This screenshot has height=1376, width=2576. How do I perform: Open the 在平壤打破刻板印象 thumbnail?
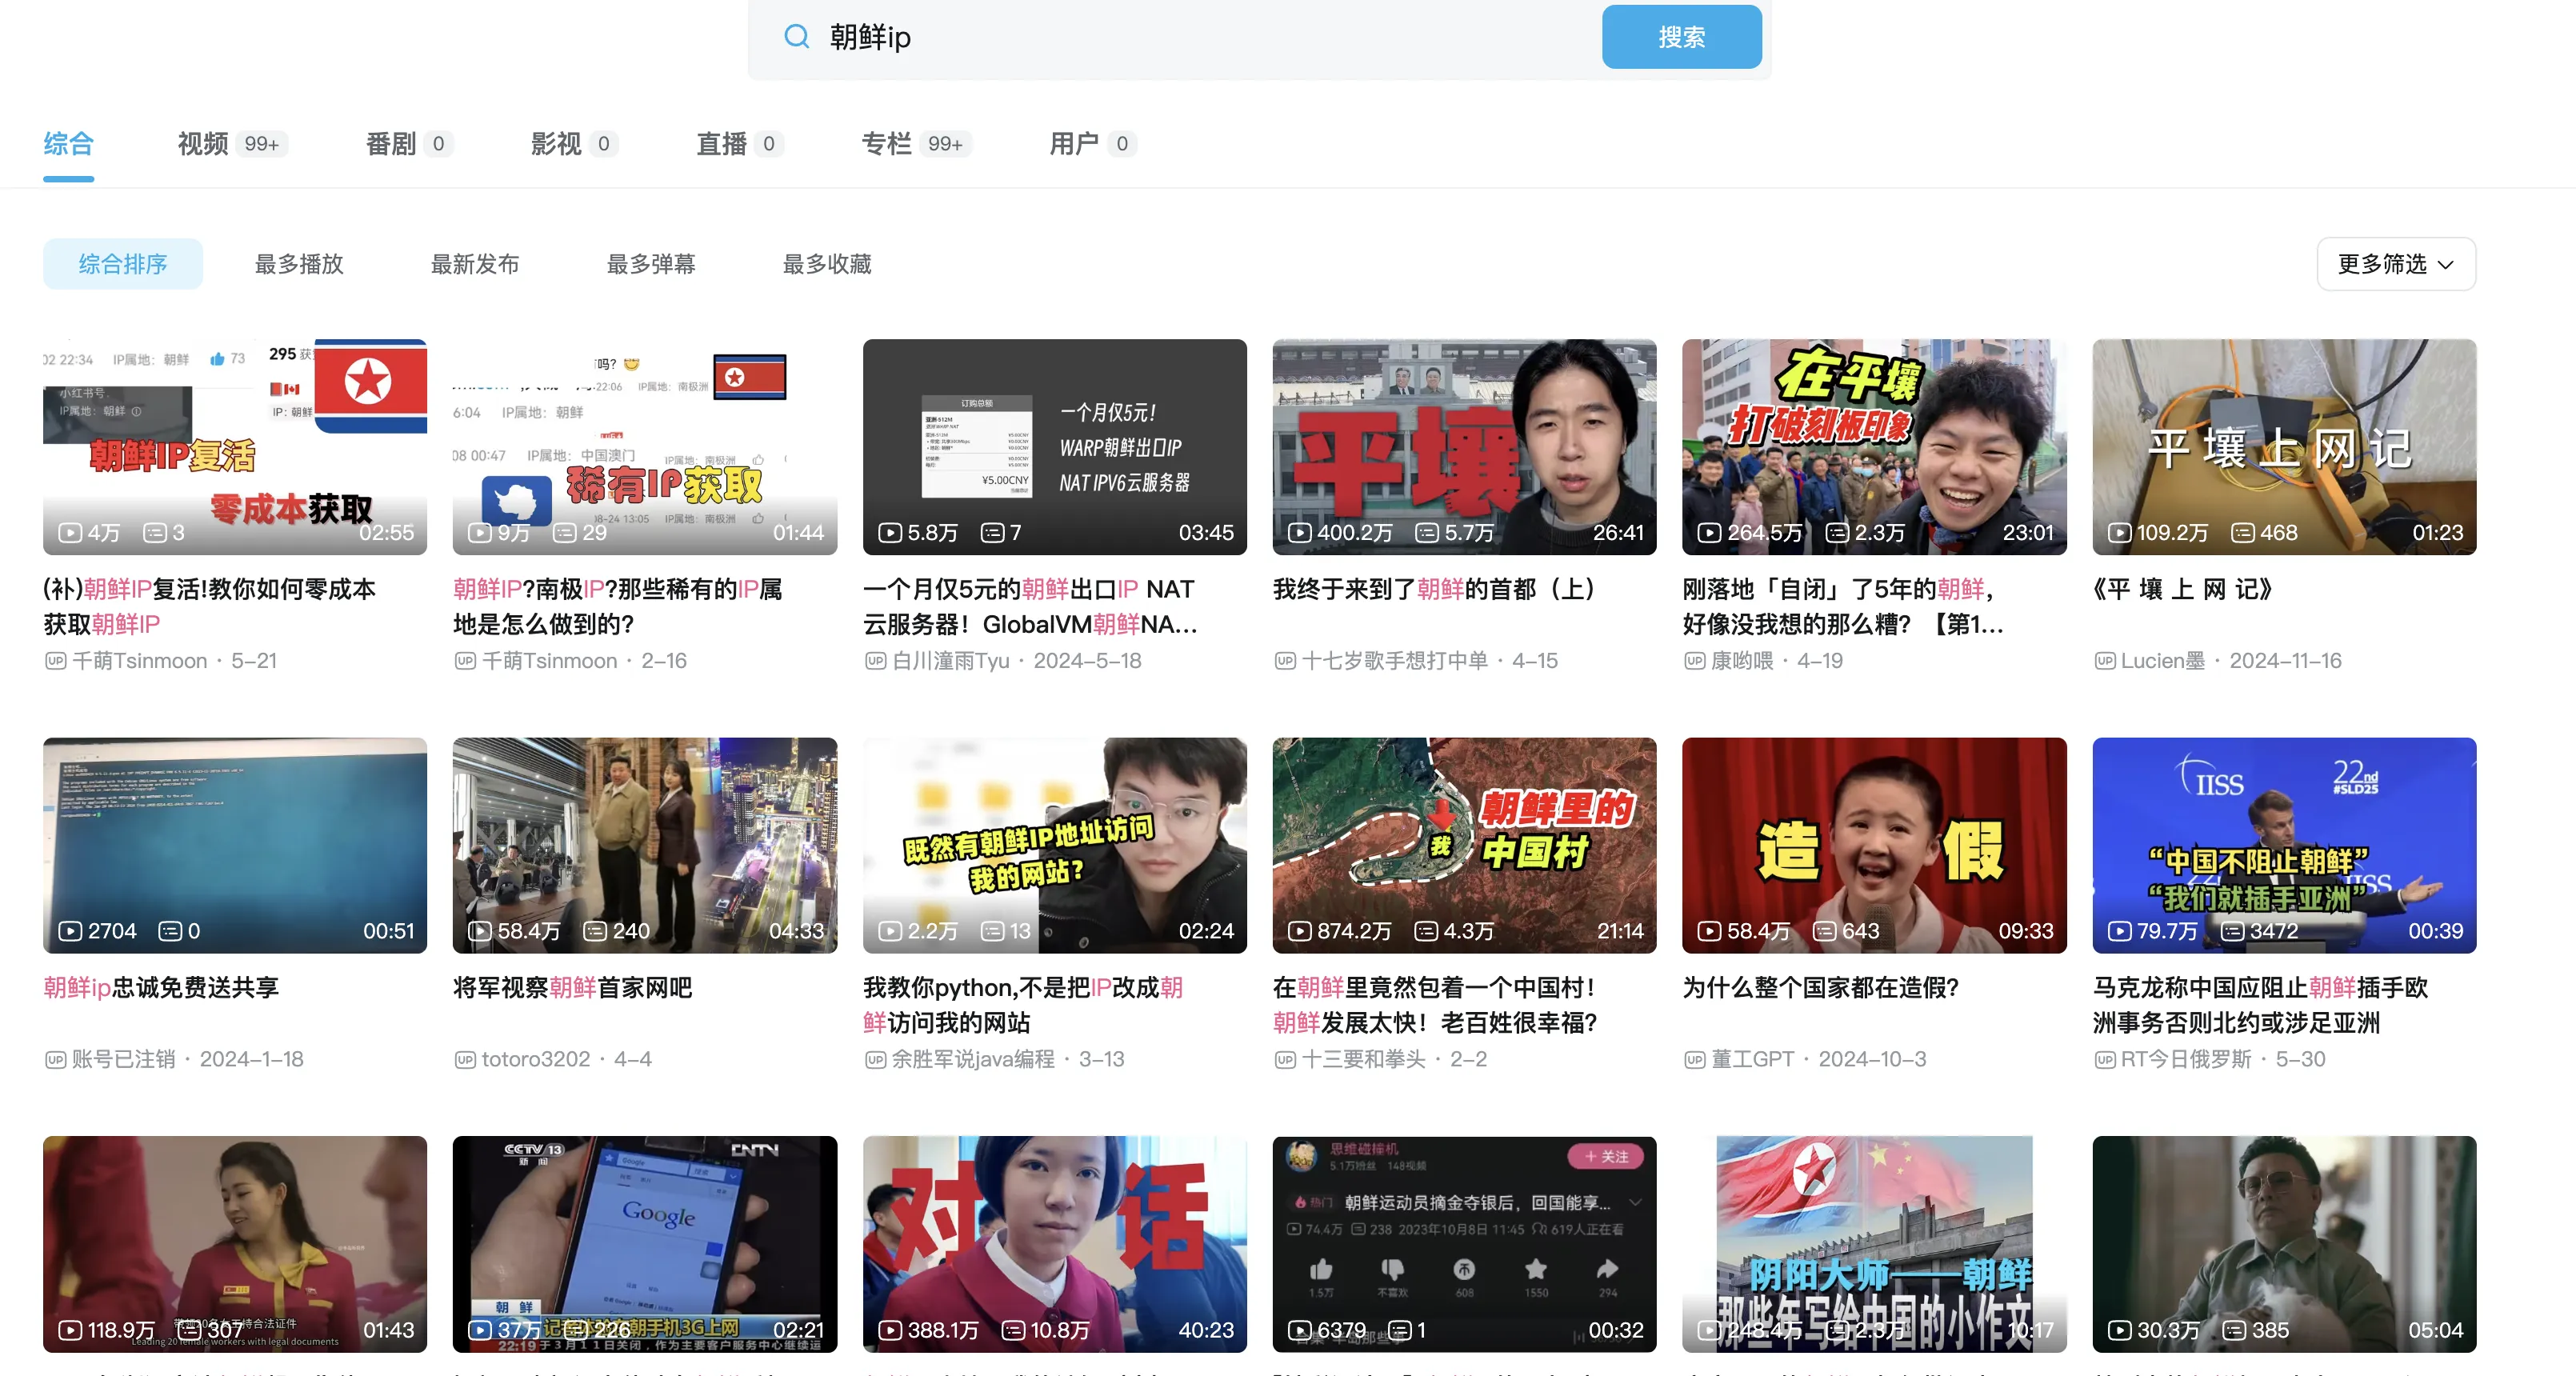pos(1874,447)
